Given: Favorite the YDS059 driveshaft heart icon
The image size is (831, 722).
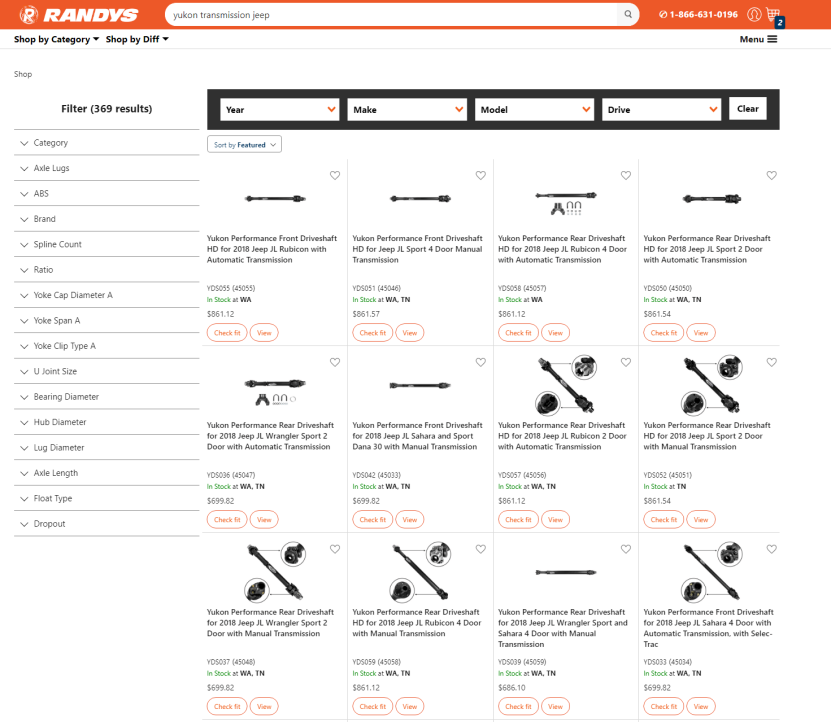Looking at the screenshot, I should coord(481,549).
